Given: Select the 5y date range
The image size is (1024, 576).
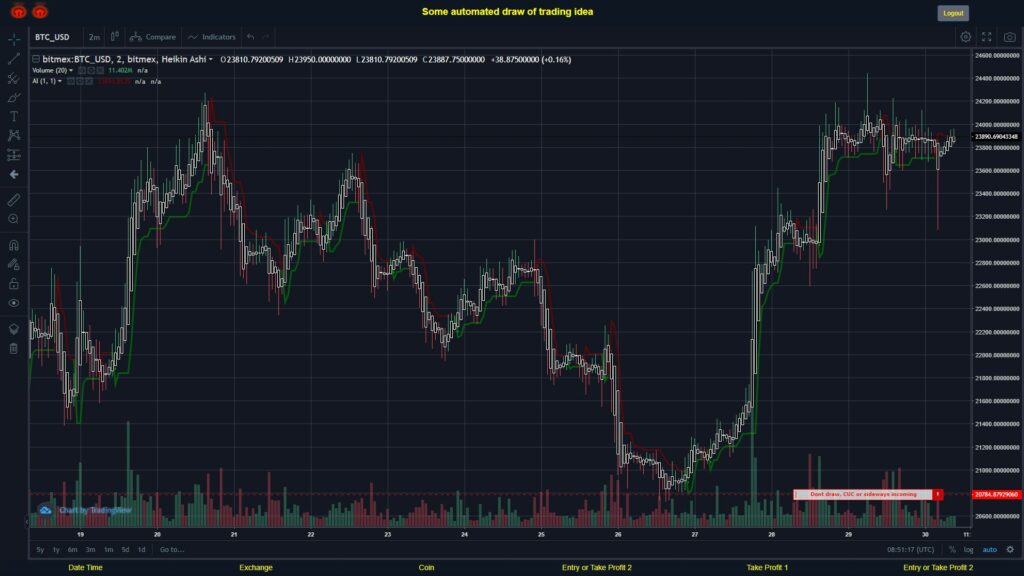Looking at the screenshot, I should 40,550.
